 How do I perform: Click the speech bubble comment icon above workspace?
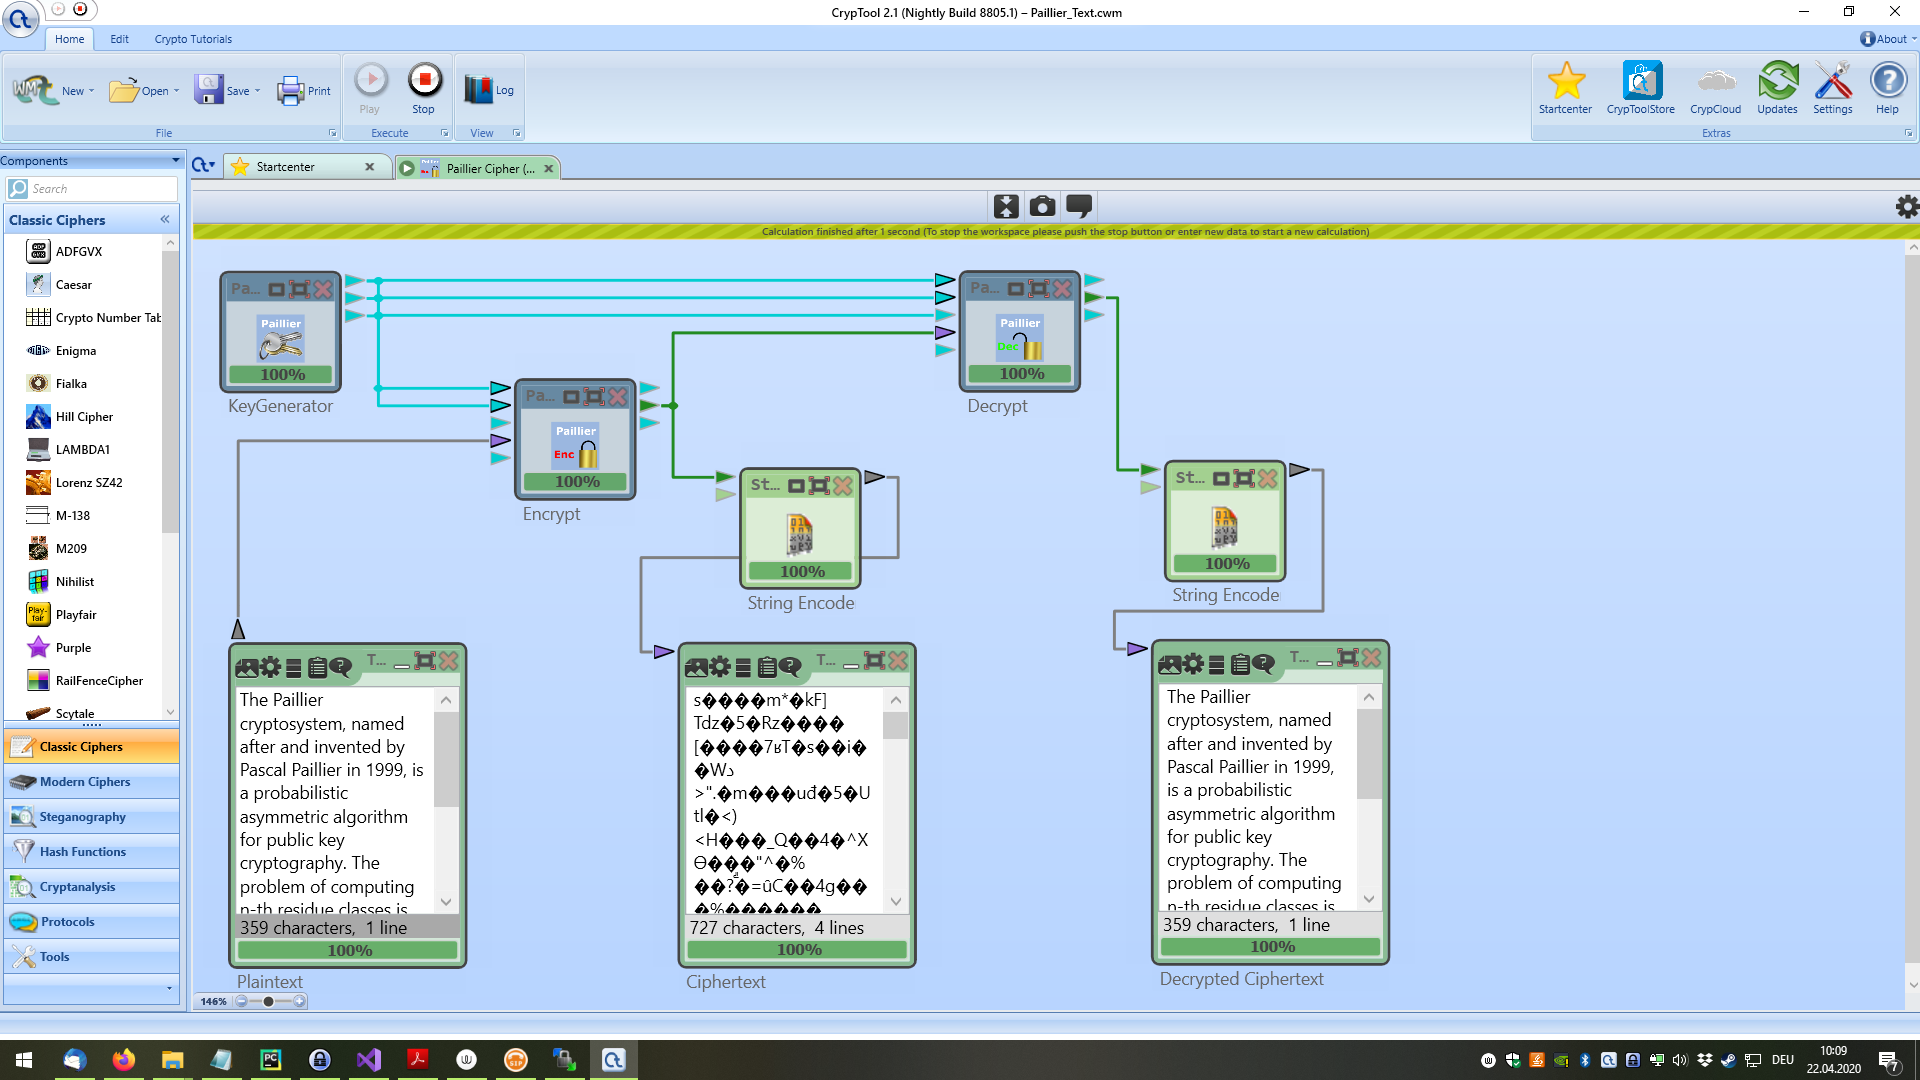[1079, 206]
